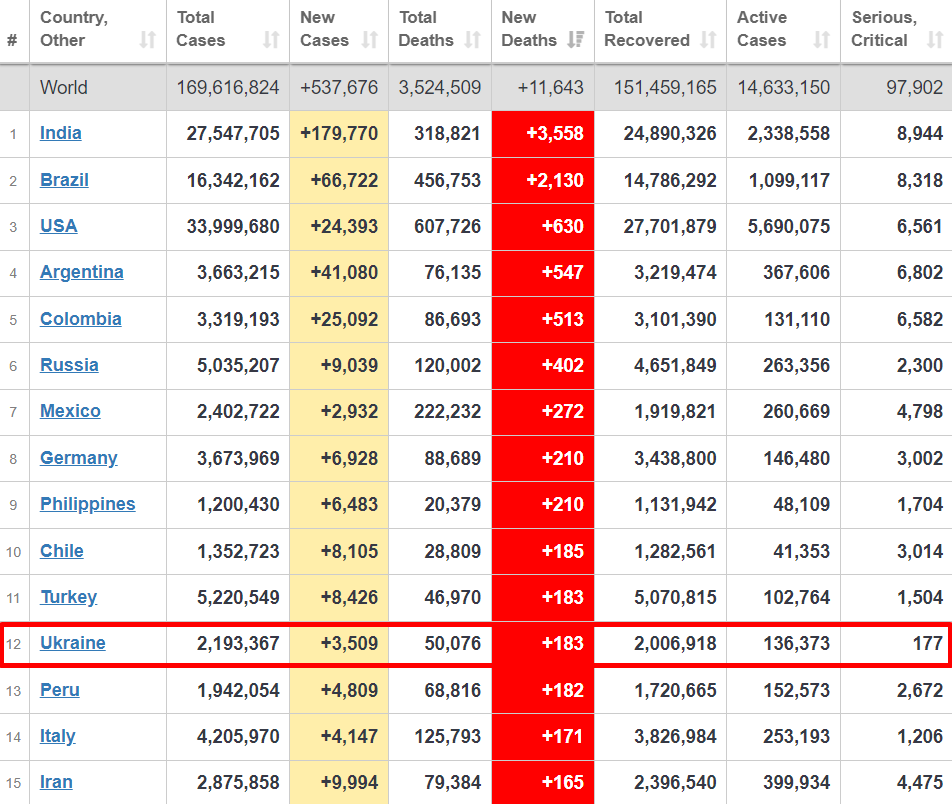
Task: Click the Total Deaths sort arrows icon
Action: coord(473,40)
